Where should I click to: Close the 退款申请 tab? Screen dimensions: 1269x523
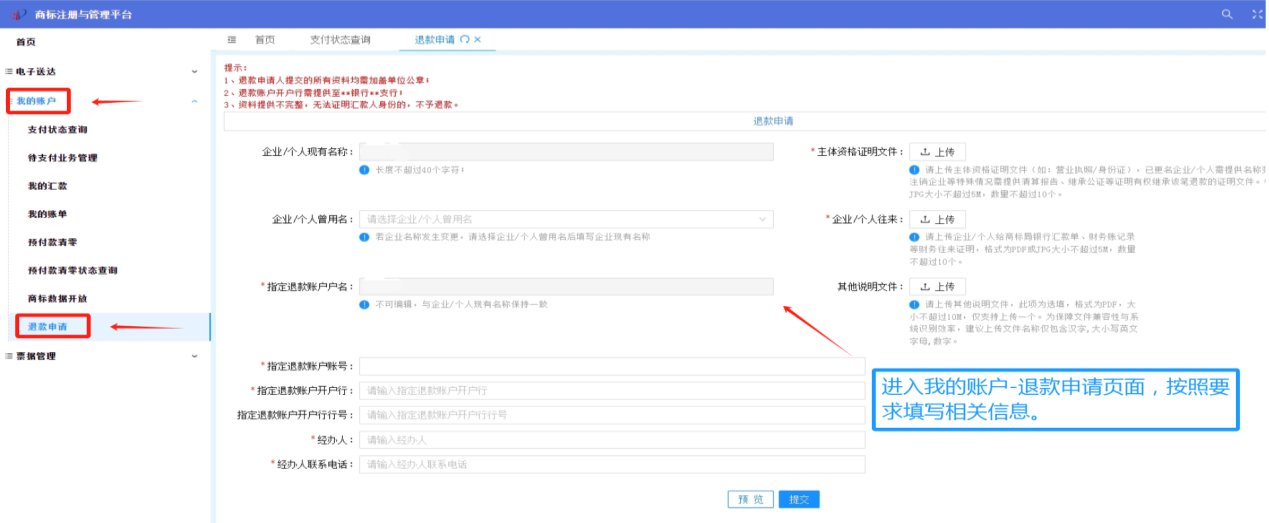478,40
